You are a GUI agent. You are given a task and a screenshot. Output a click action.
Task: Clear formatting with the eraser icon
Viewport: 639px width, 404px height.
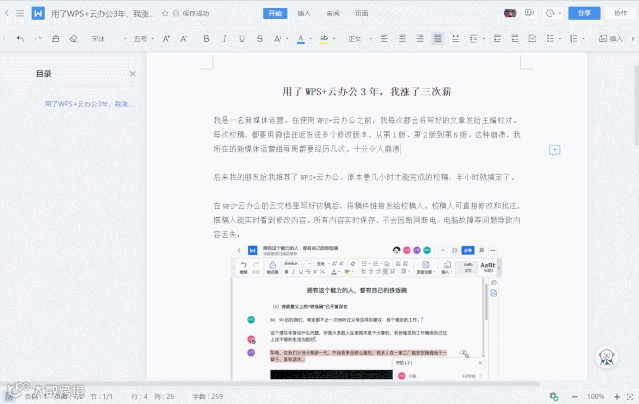coord(73,39)
